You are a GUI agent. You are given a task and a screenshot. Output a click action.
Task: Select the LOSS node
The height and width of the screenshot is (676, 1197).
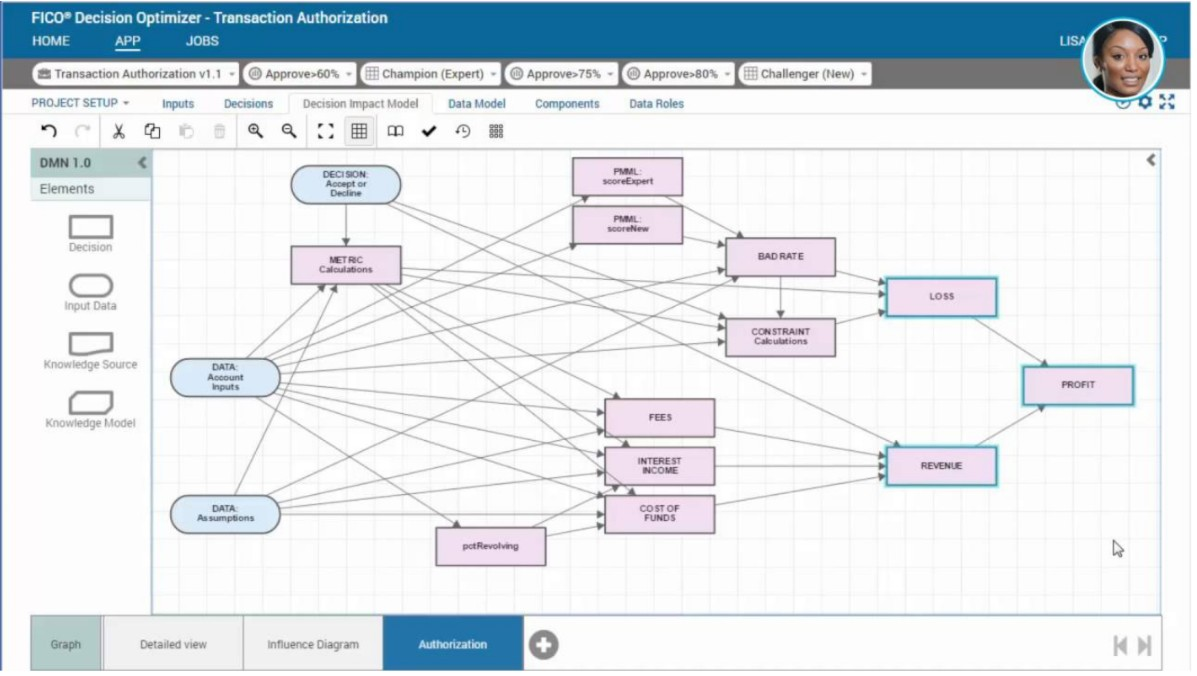tap(941, 297)
